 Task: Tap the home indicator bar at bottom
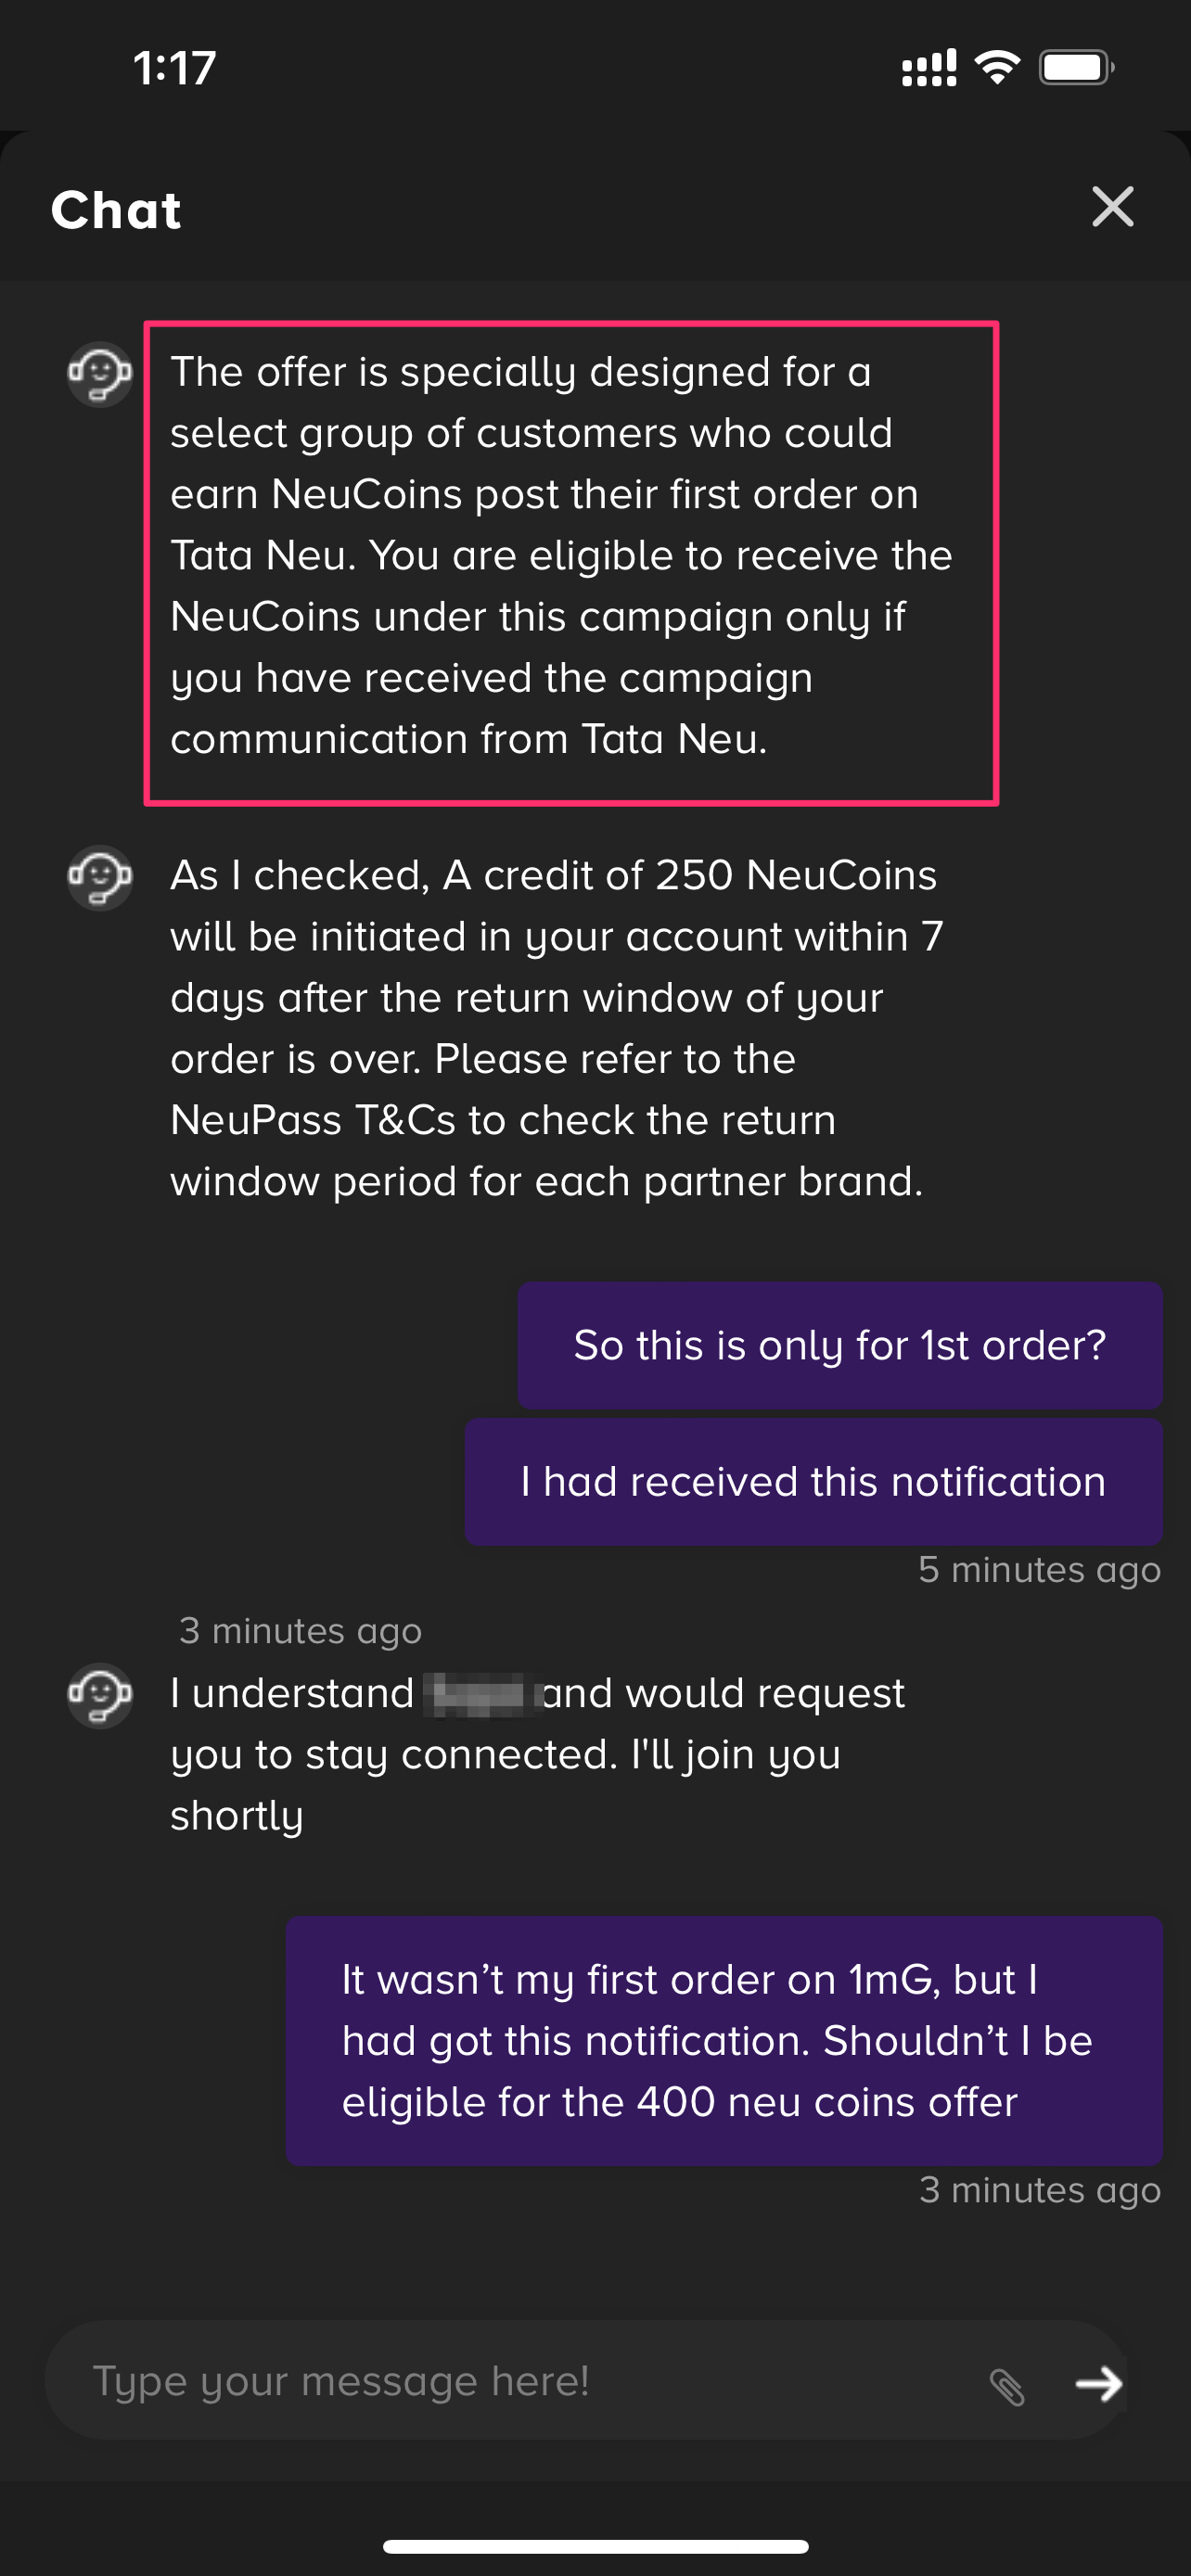pos(595,2546)
